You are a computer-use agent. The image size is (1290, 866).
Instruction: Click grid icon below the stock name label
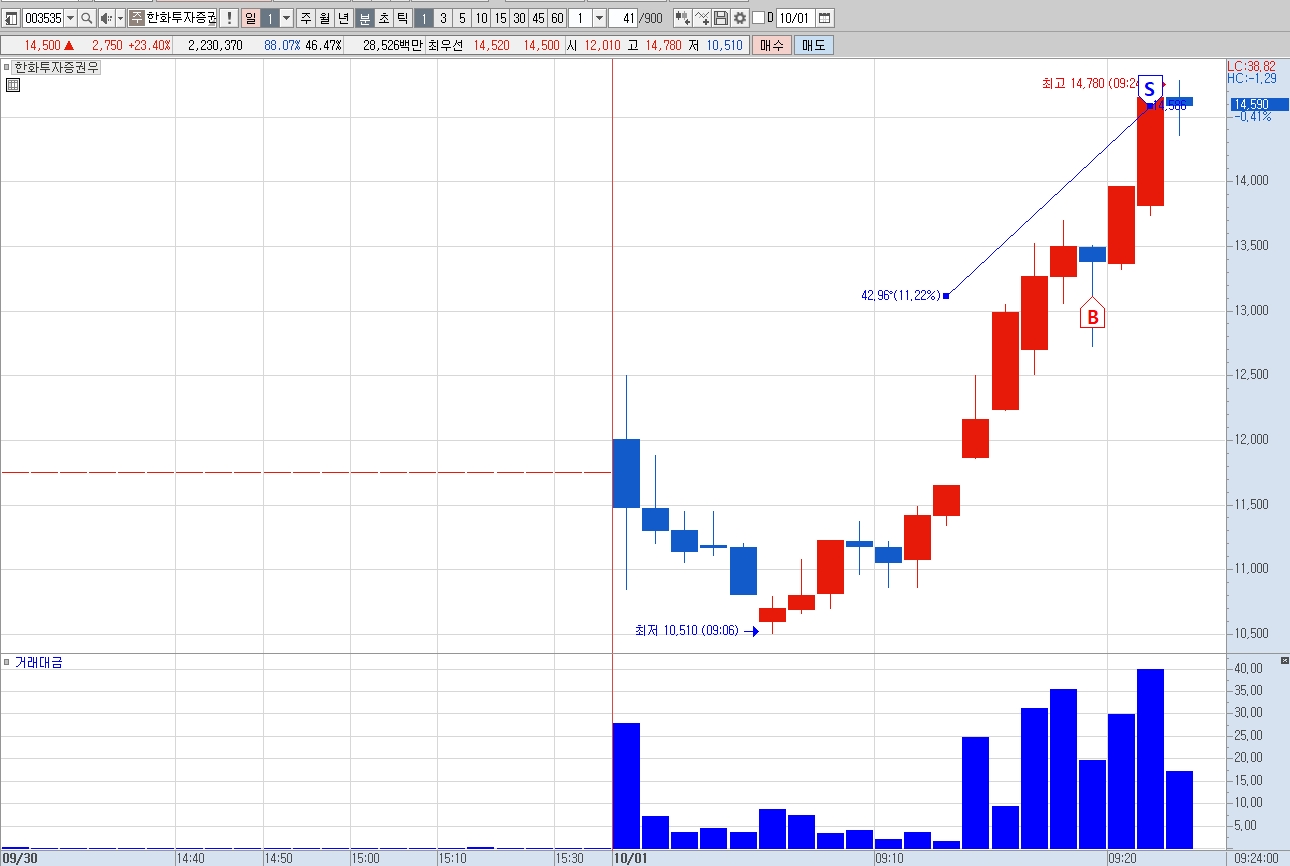pyautogui.click(x=13, y=85)
